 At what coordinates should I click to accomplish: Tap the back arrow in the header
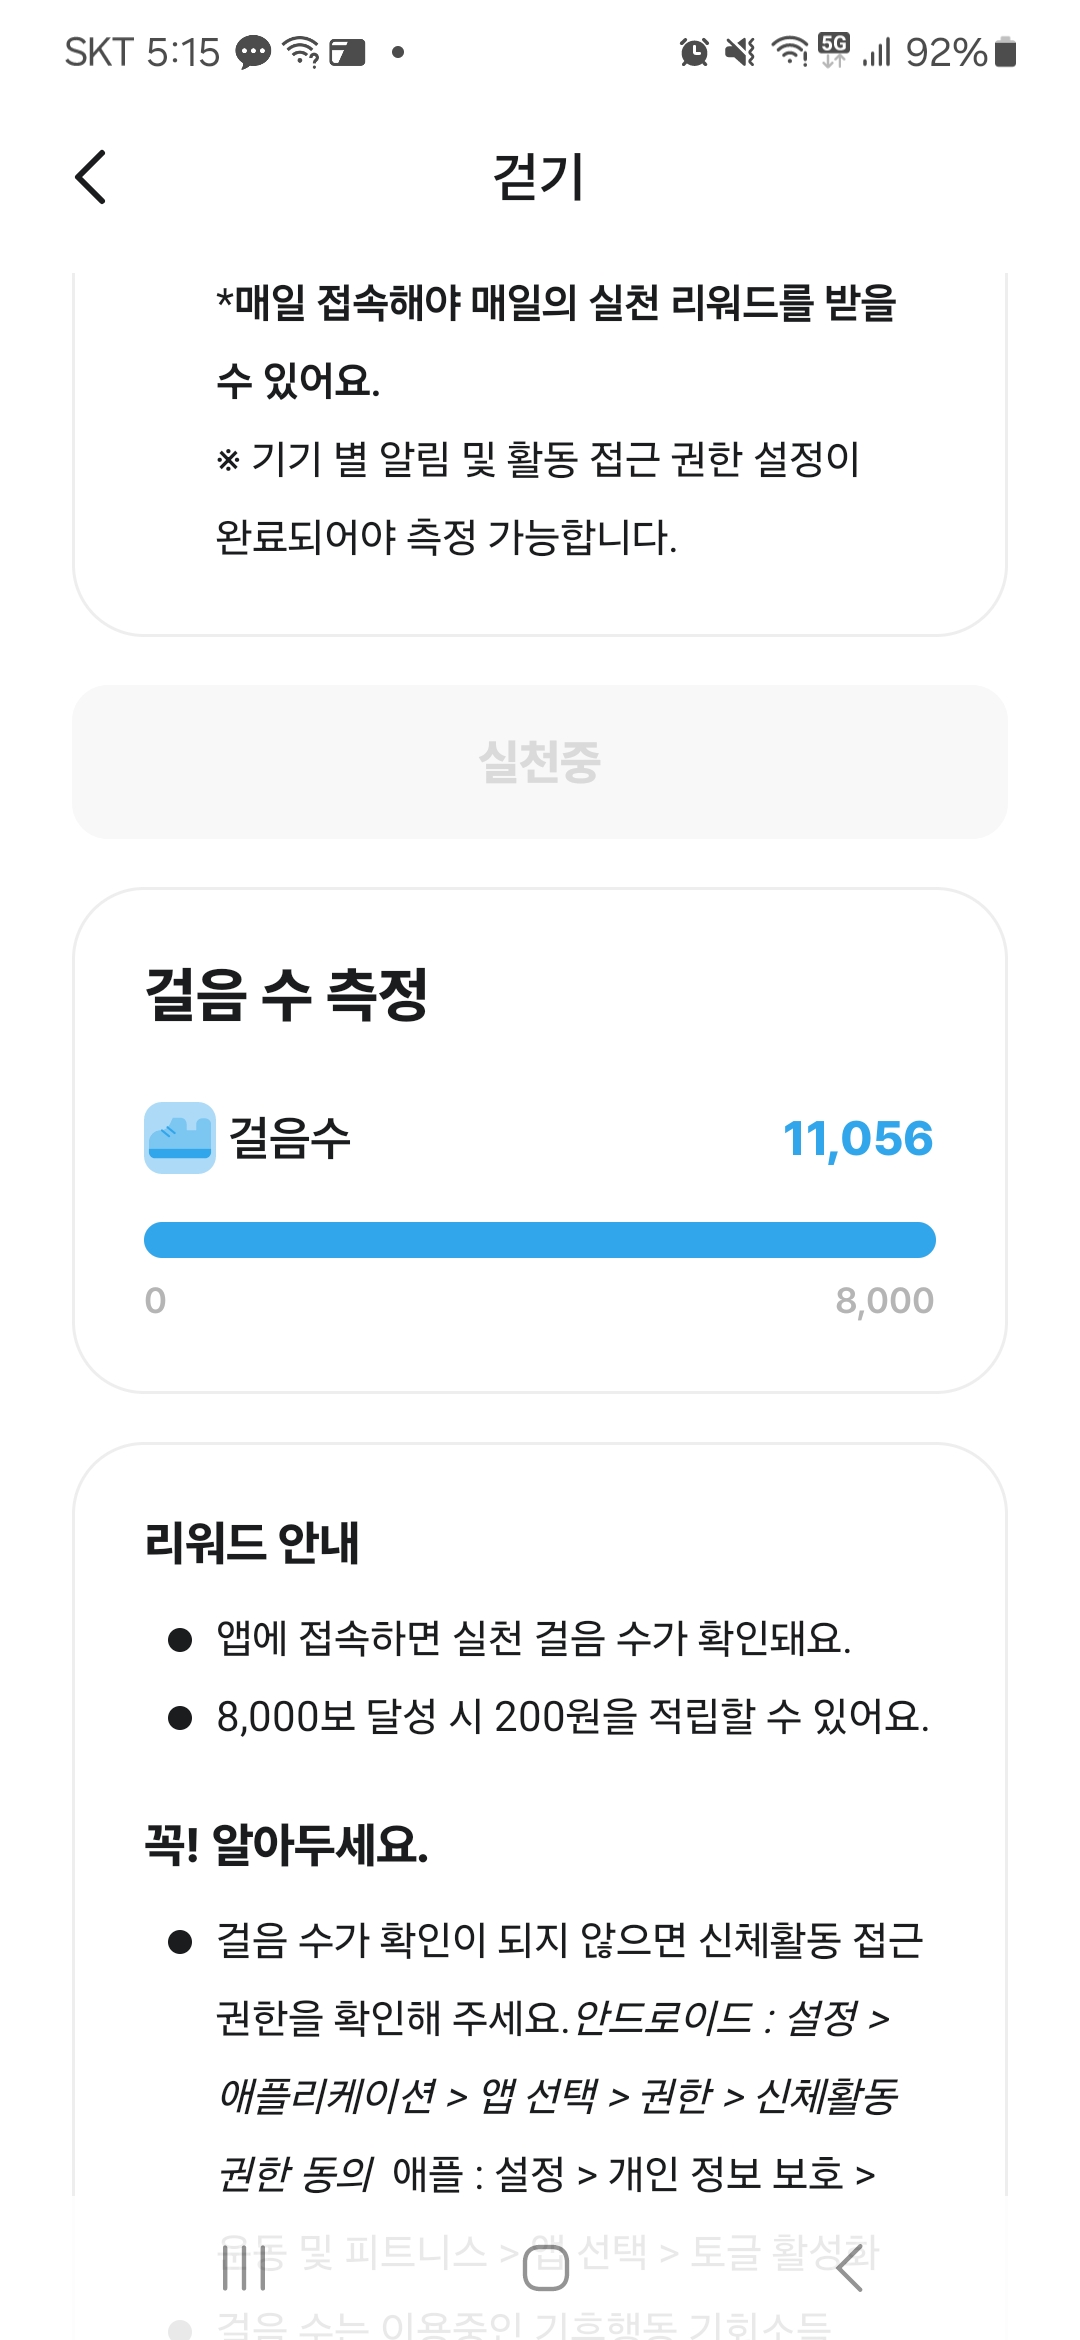[91, 178]
